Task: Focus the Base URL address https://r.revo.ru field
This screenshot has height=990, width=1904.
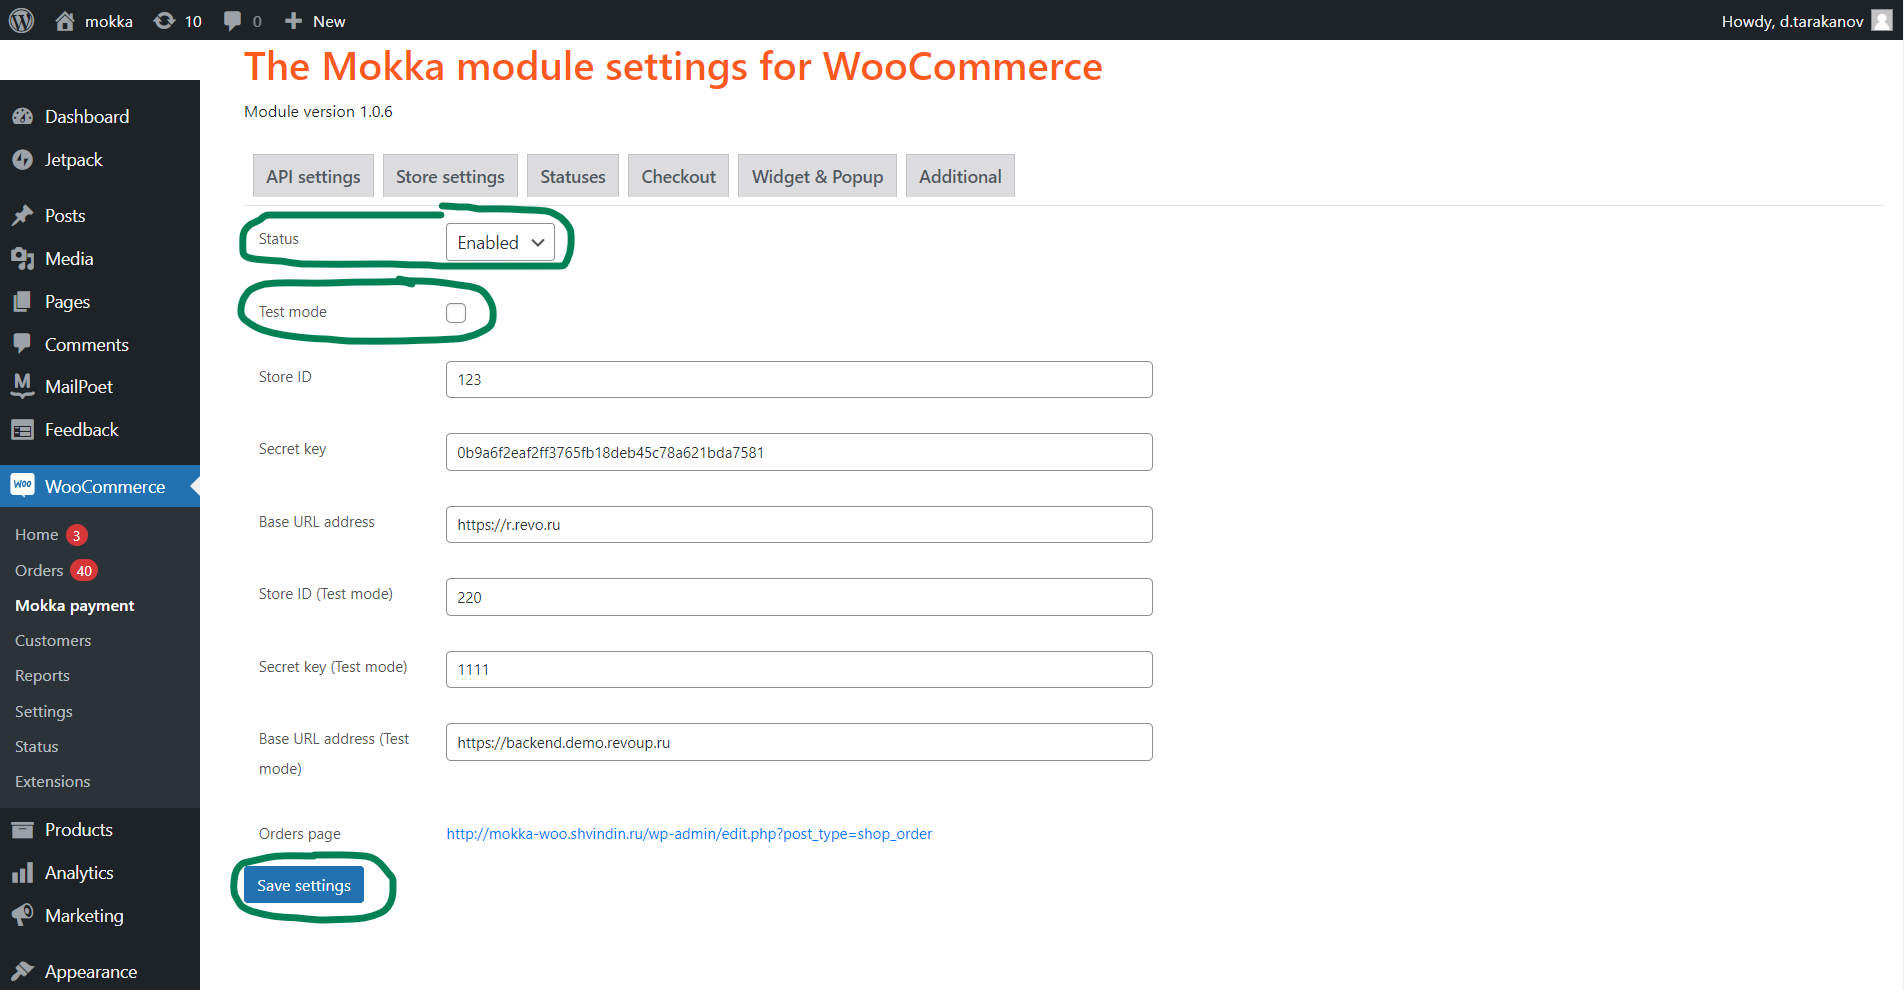Action: [x=799, y=524]
